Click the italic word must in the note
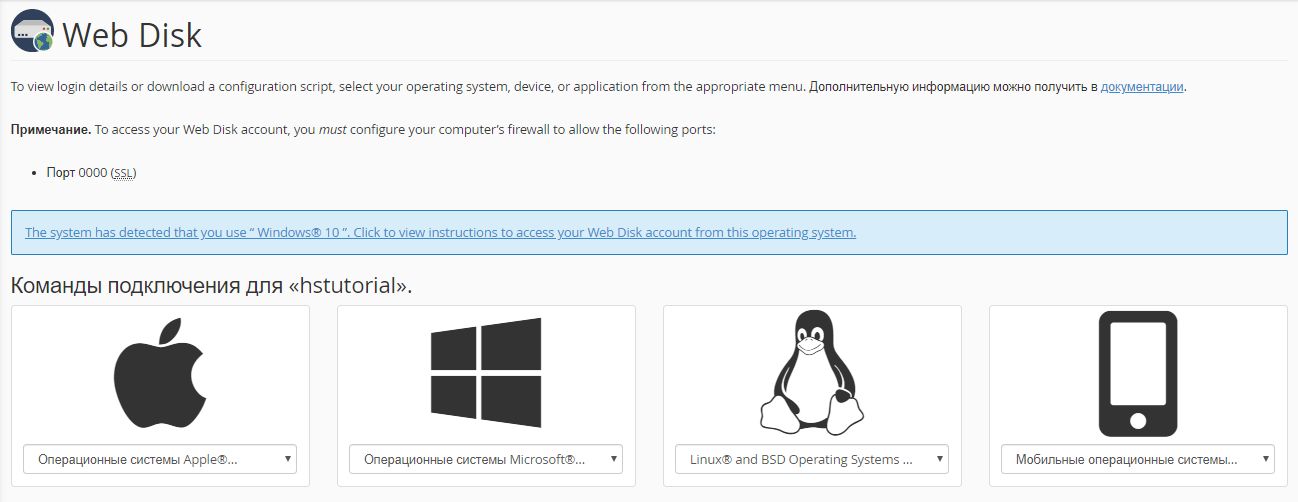This screenshot has width=1298, height=502. coord(331,130)
